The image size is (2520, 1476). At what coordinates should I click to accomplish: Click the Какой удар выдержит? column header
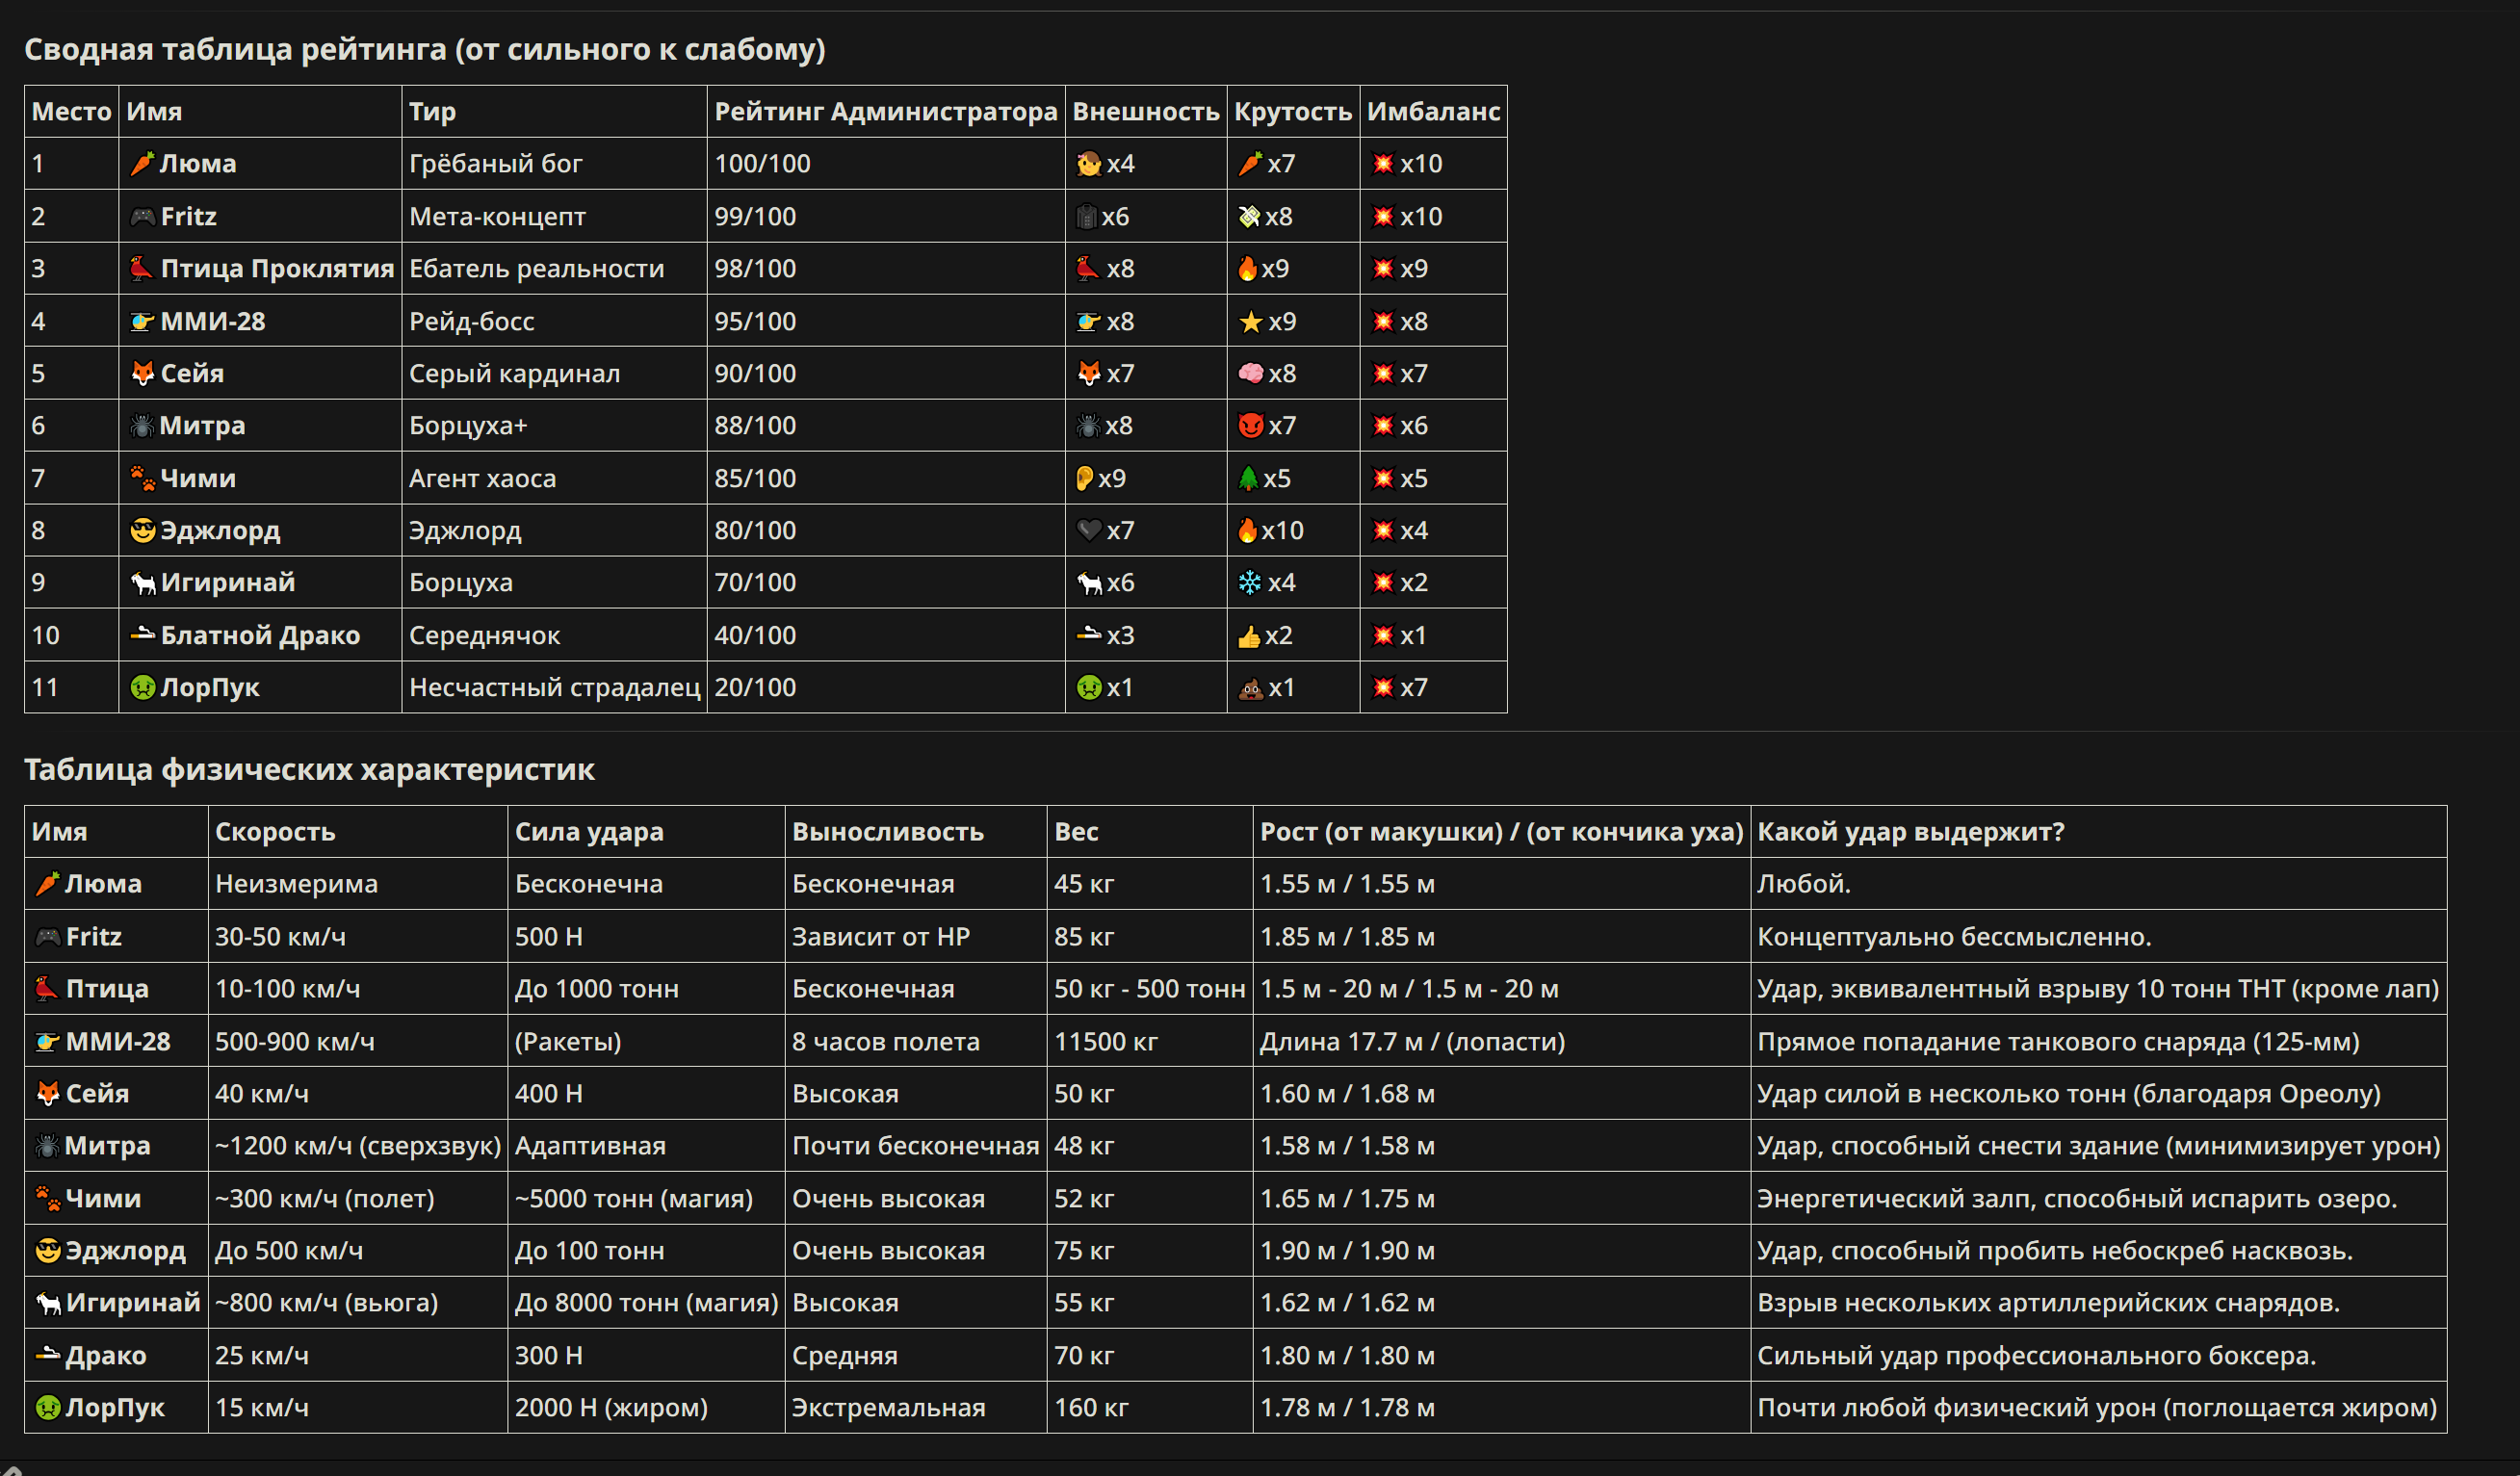pos(1910,831)
